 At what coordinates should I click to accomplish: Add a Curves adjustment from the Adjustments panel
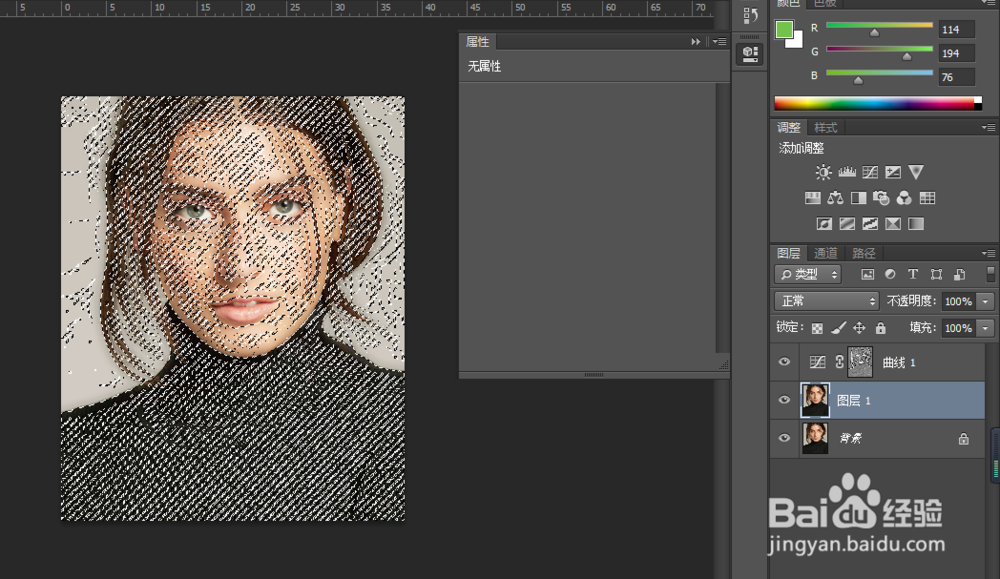click(870, 172)
